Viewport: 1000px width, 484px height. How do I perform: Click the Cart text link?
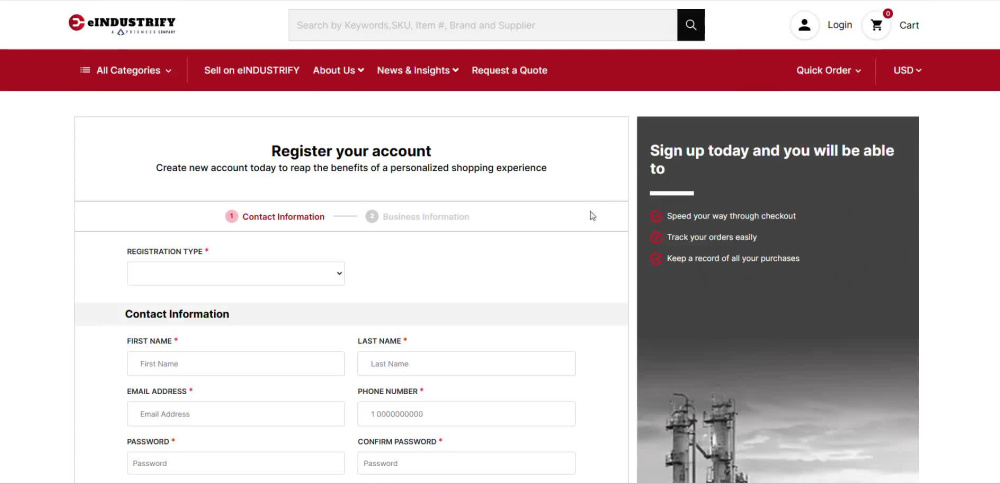tap(909, 26)
